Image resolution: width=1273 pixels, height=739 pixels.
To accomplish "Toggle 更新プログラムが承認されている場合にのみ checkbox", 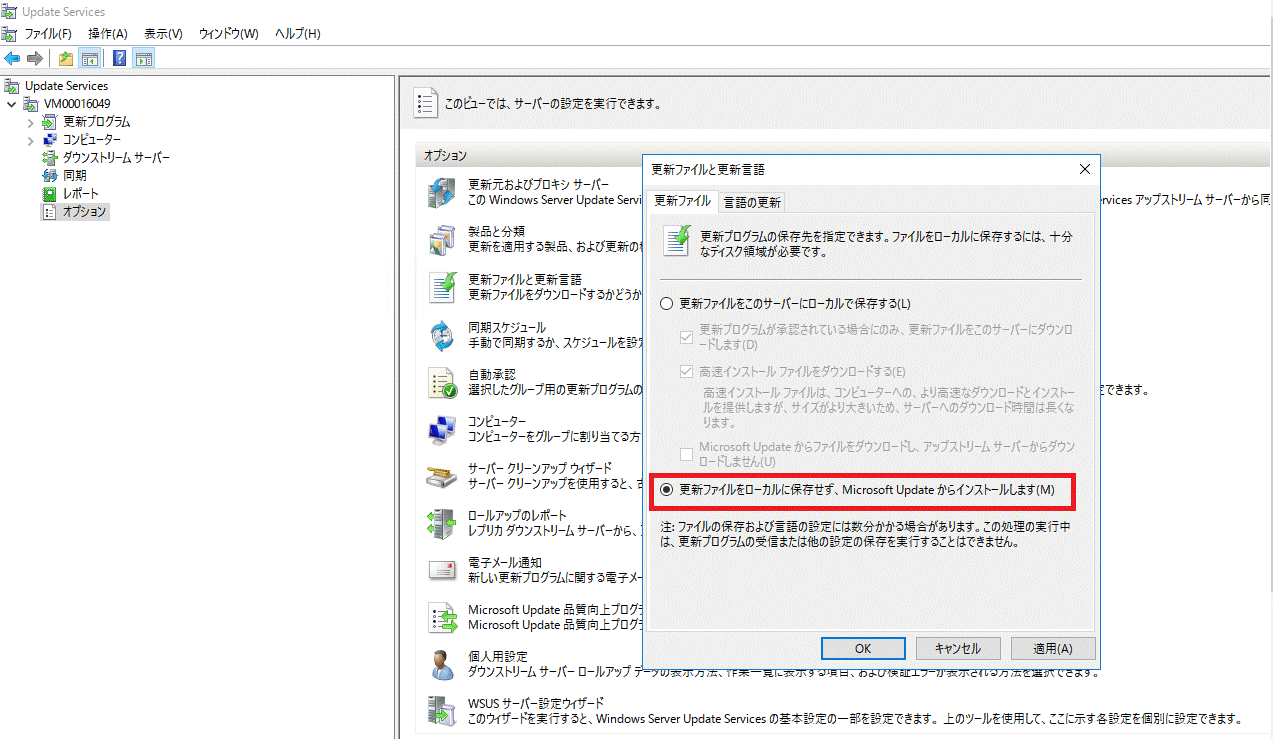I will 686,336.
